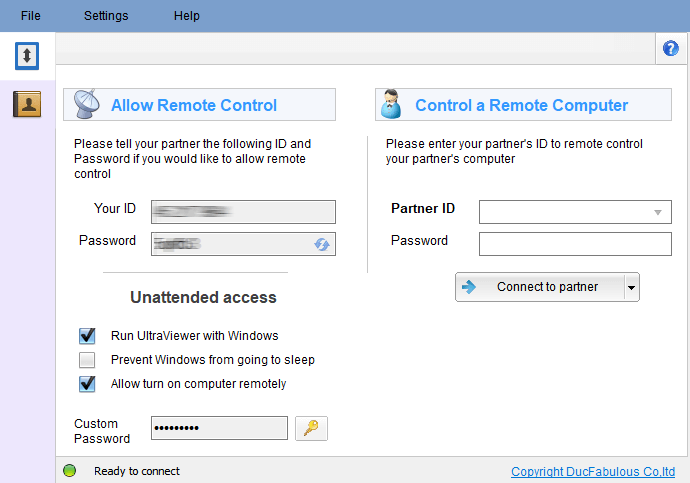This screenshot has width=690, height=483.
Task: Click the partner Password input field
Action: point(575,244)
